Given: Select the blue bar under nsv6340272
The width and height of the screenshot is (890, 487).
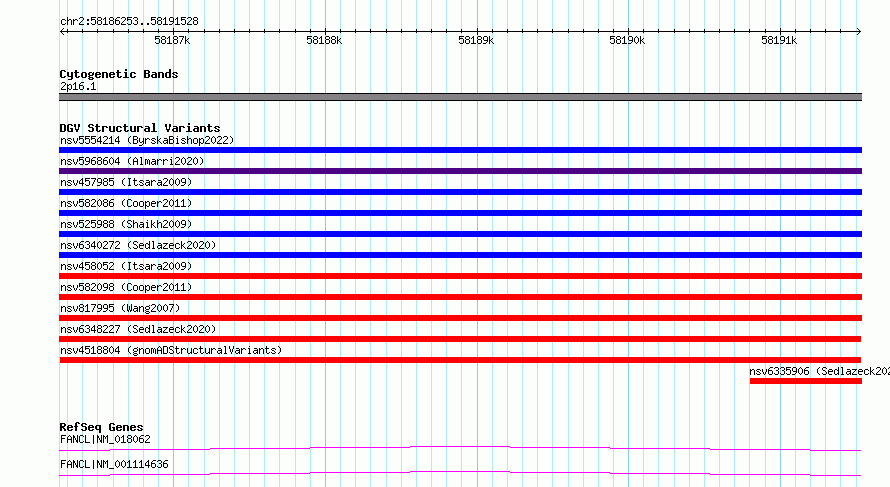Looking at the screenshot, I should pyautogui.click(x=460, y=255).
